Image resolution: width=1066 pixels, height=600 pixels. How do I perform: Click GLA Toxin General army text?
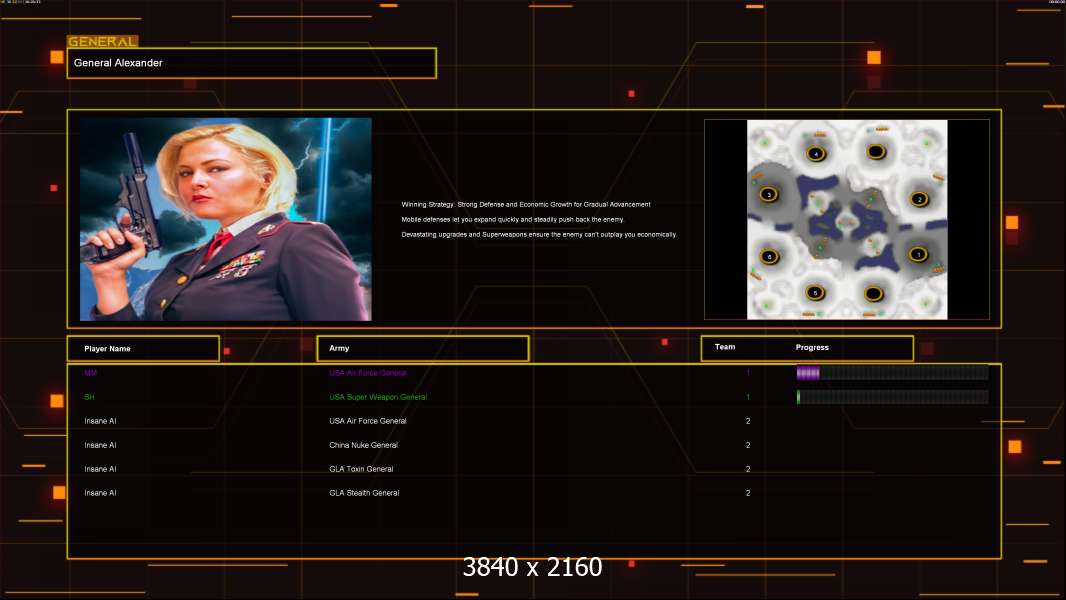click(361, 469)
